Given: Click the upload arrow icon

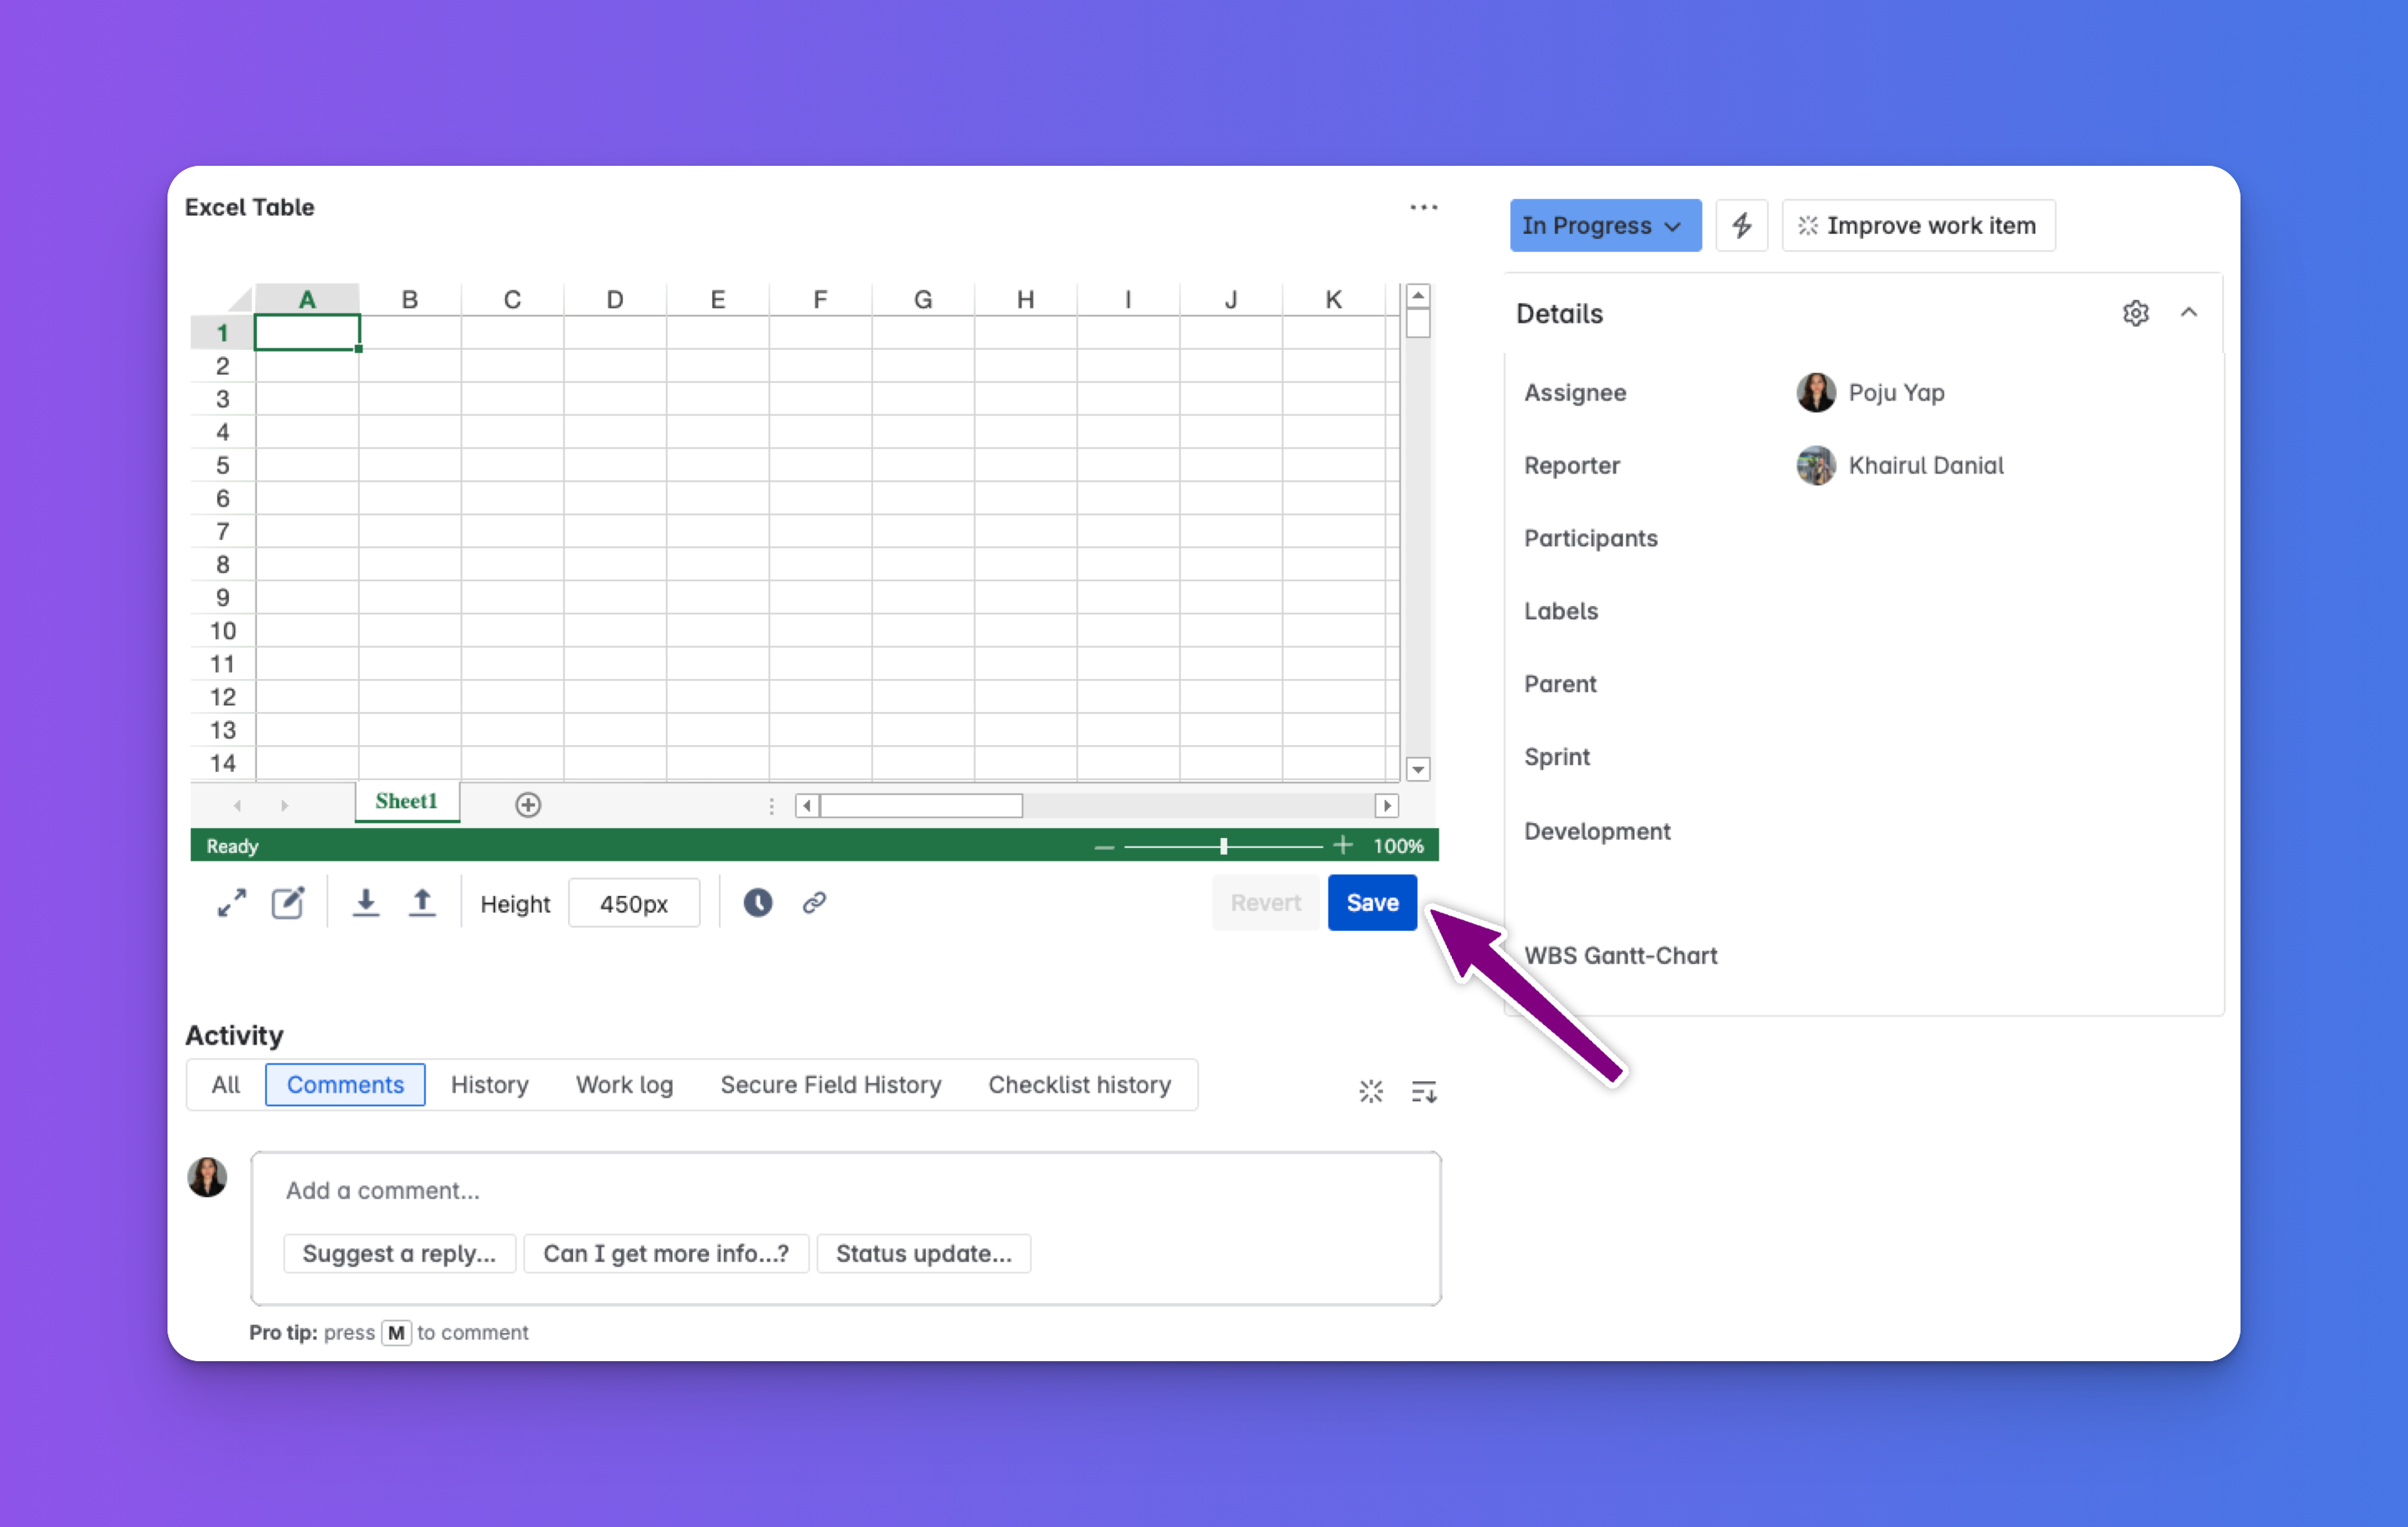Looking at the screenshot, I should pyautogui.click(x=422, y=903).
